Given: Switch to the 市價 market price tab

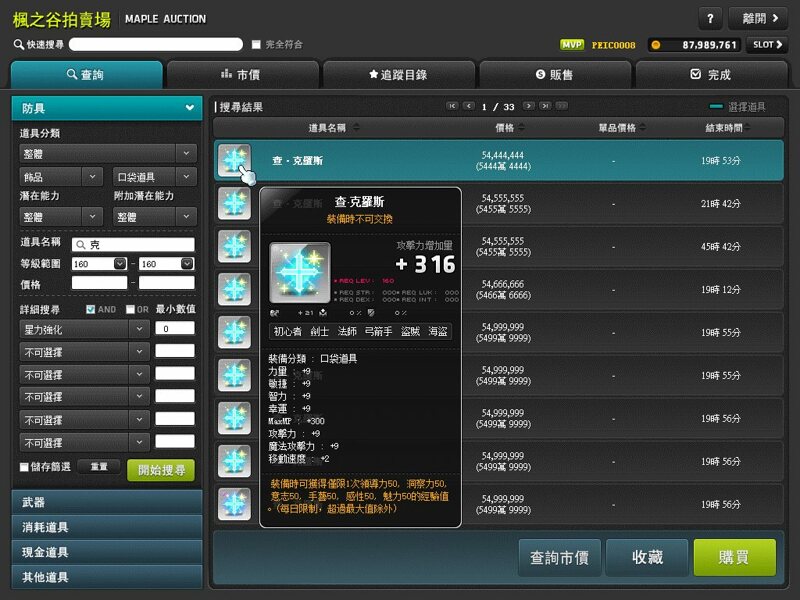Looking at the screenshot, I should coord(242,75).
